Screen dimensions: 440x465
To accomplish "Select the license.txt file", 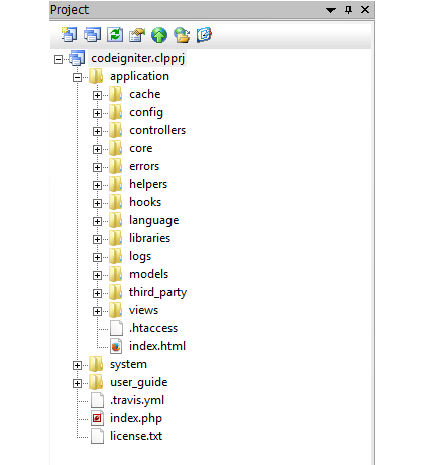I will pyautogui.click(x=136, y=436).
